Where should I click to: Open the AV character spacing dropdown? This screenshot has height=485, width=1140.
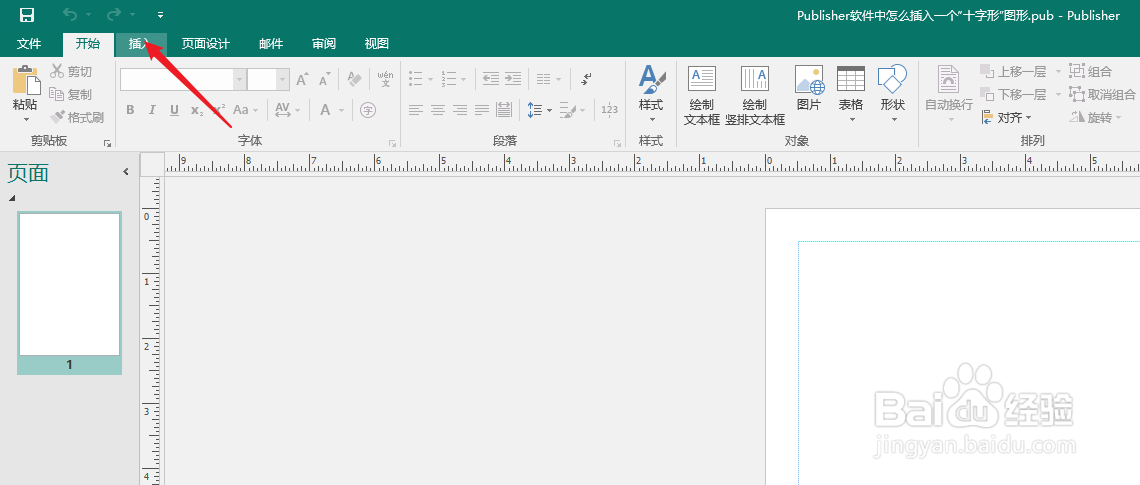point(286,110)
